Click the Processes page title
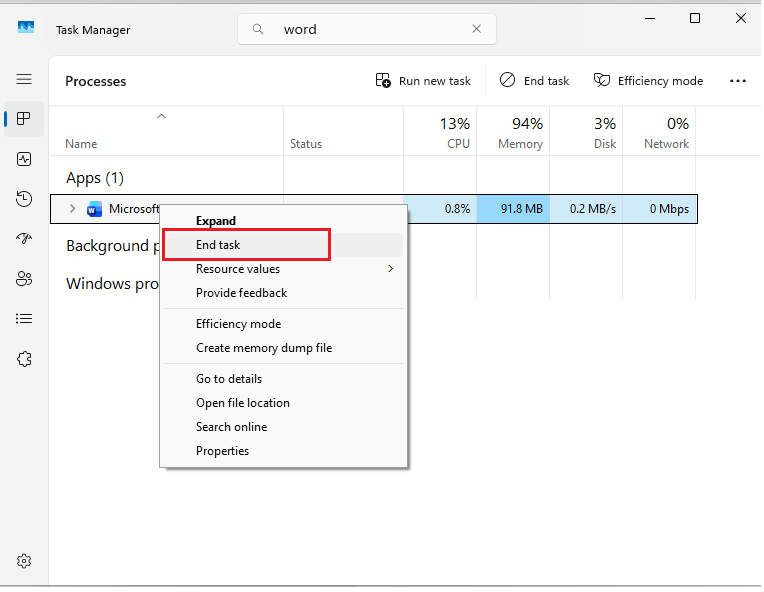Viewport: 764px width, 592px height. pos(96,81)
